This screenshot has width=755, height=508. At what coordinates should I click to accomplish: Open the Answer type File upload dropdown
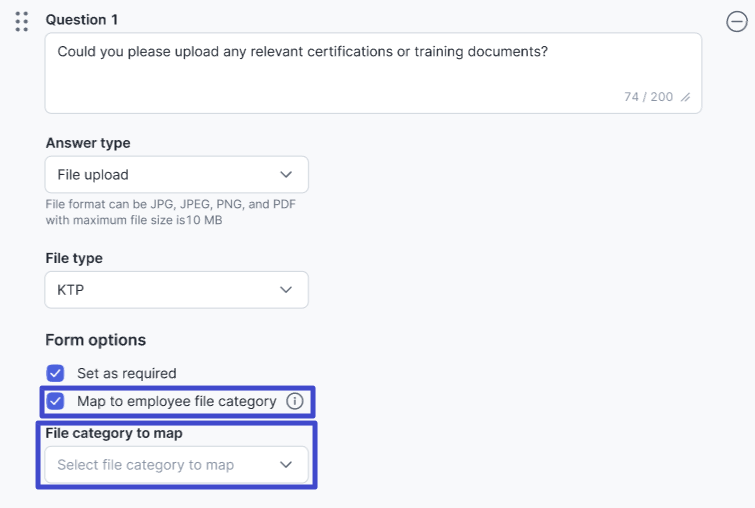tap(177, 174)
